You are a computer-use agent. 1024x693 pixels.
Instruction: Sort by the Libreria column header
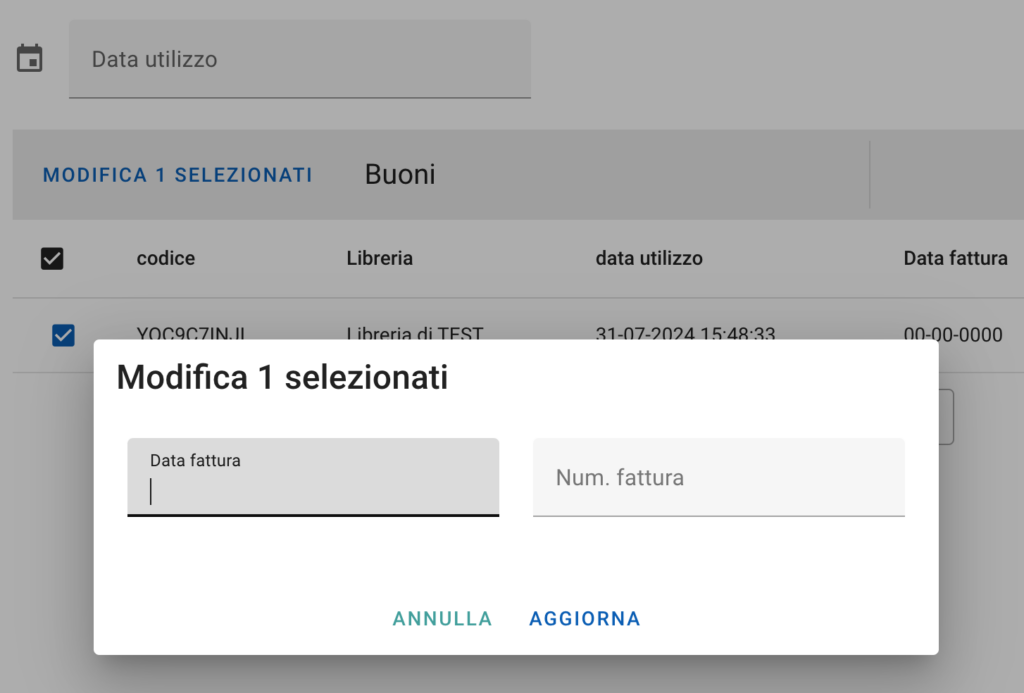tap(380, 258)
